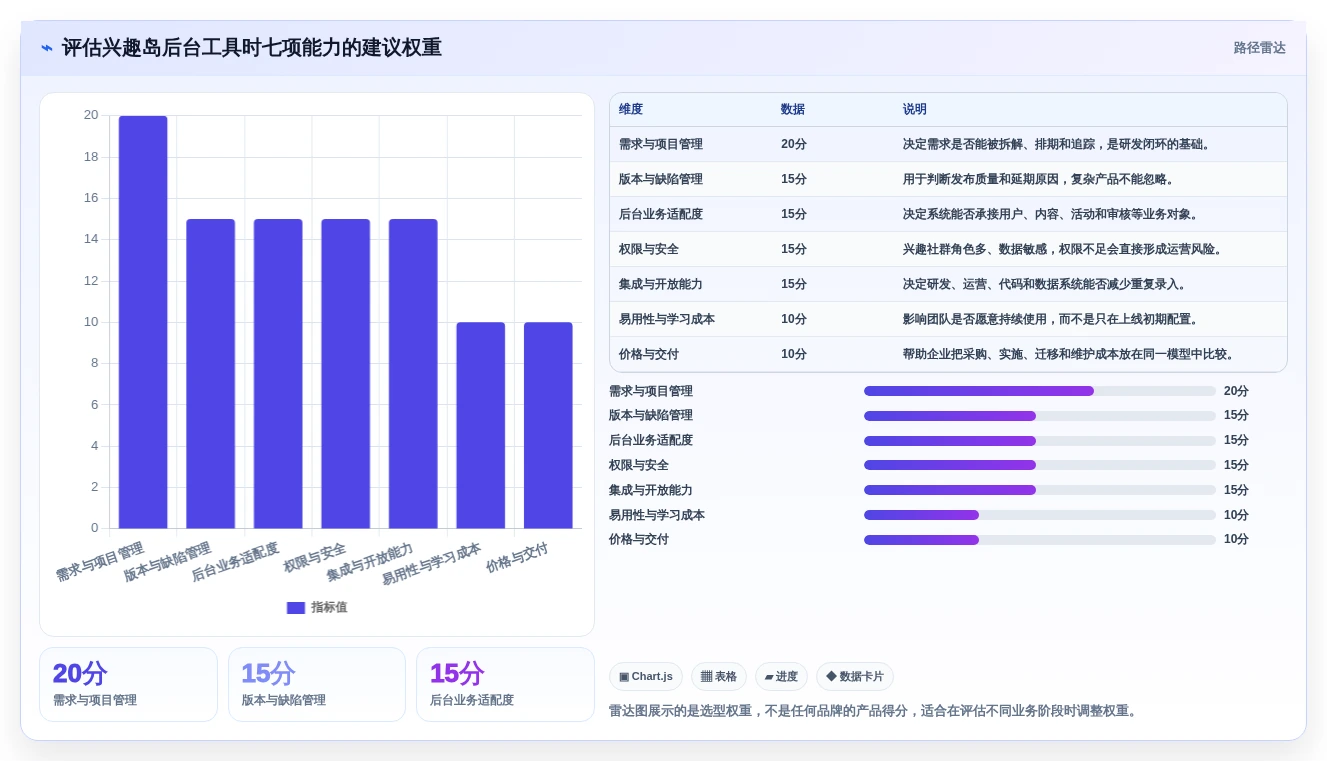Click the 20分 value in table
Viewport: 1327px width, 761px height.
(794, 145)
